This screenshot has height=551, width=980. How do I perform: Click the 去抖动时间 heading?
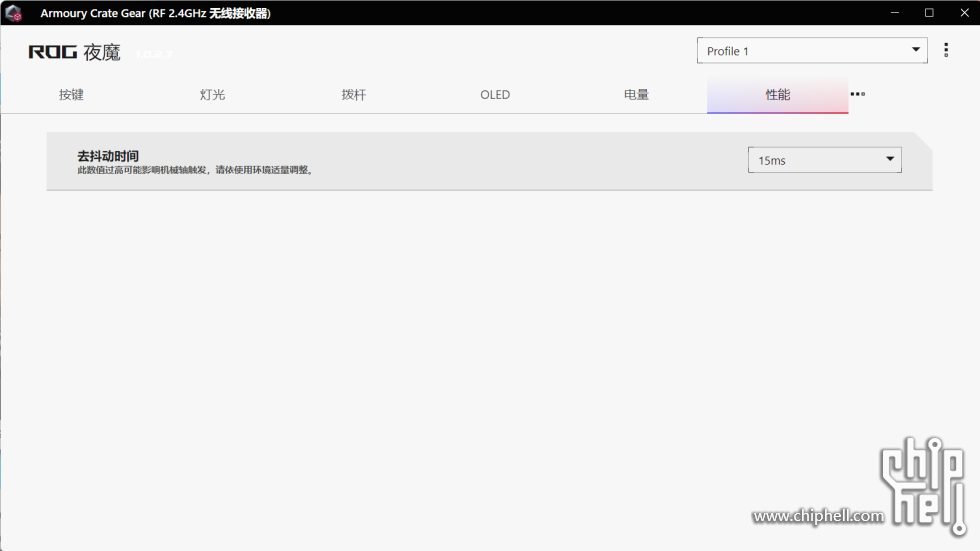[108, 156]
